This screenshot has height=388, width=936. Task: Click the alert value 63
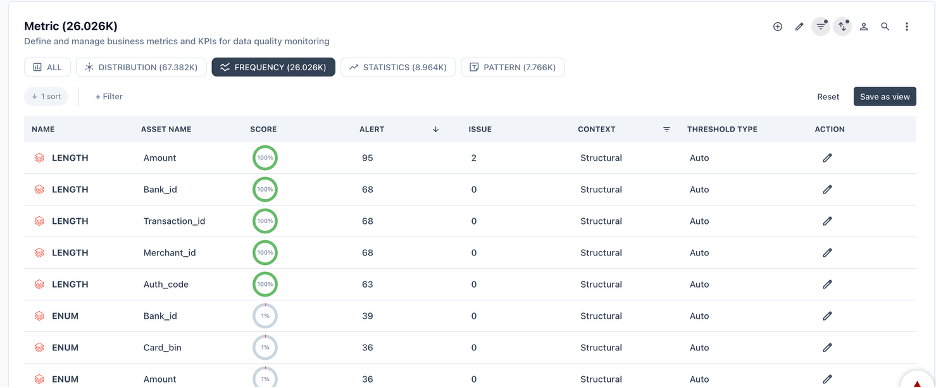pos(367,284)
